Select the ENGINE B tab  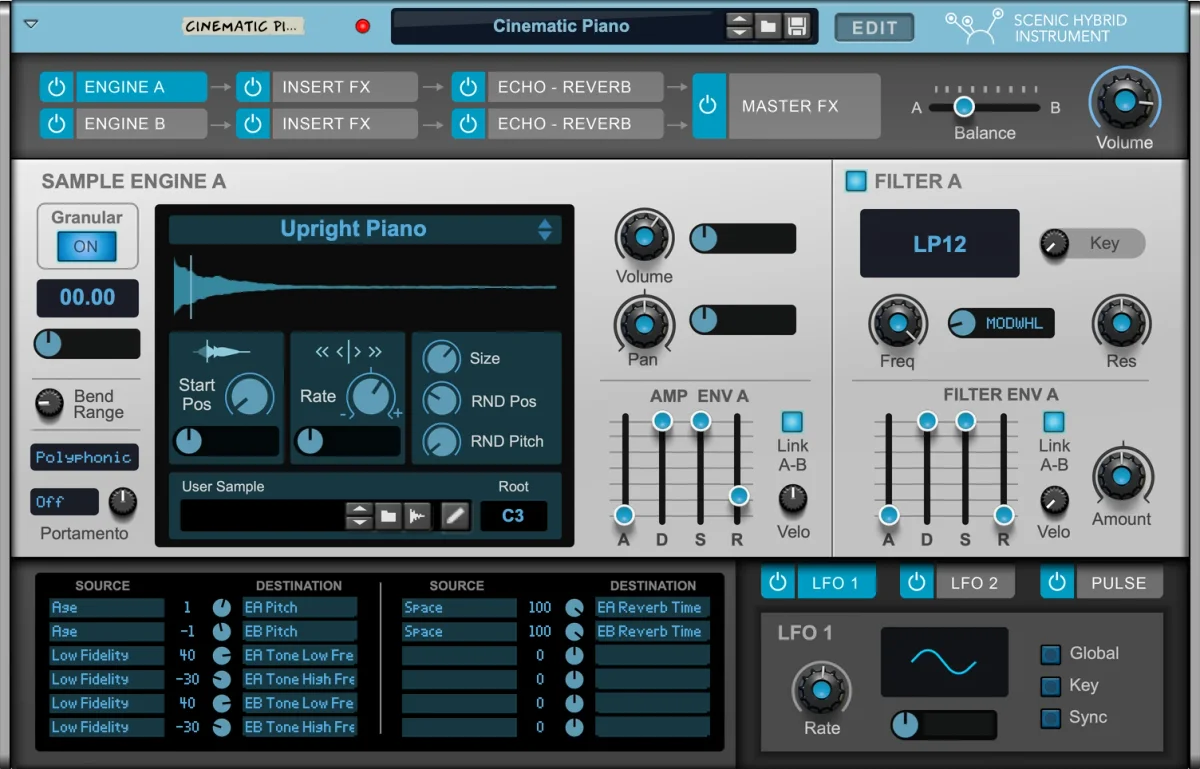(x=141, y=124)
